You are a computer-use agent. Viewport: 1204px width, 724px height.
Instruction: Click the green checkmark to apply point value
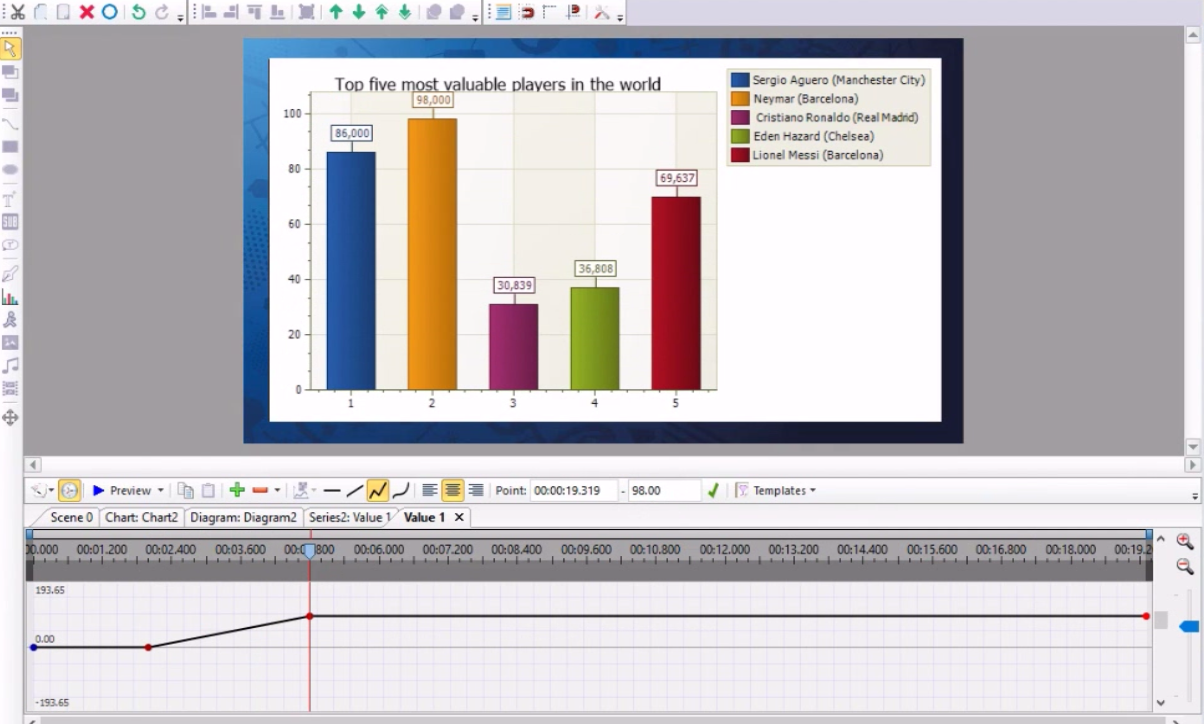click(x=713, y=490)
